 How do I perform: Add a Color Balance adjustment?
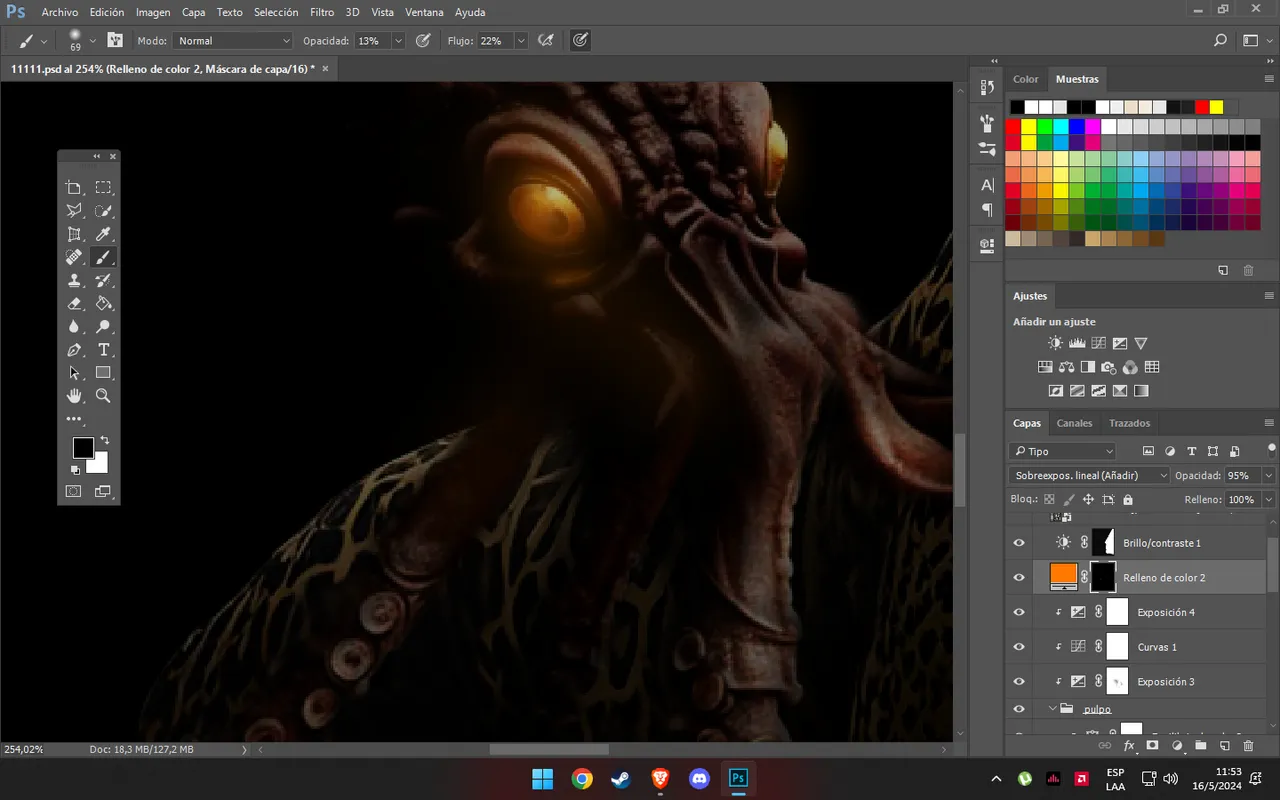point(1066,367)
